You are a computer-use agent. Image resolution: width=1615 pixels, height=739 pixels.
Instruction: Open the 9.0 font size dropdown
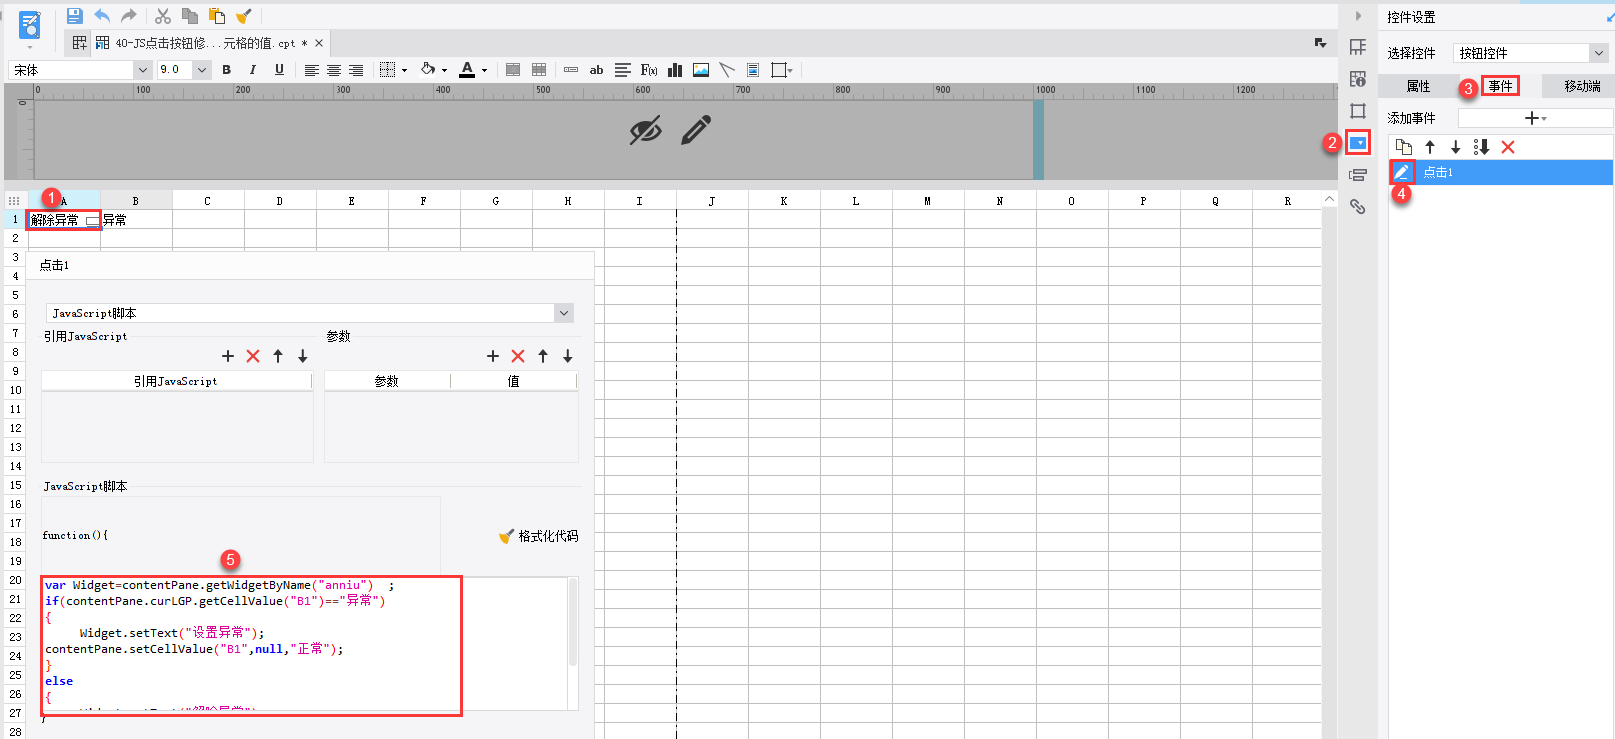pyautogui.click(x=202, y=70)
